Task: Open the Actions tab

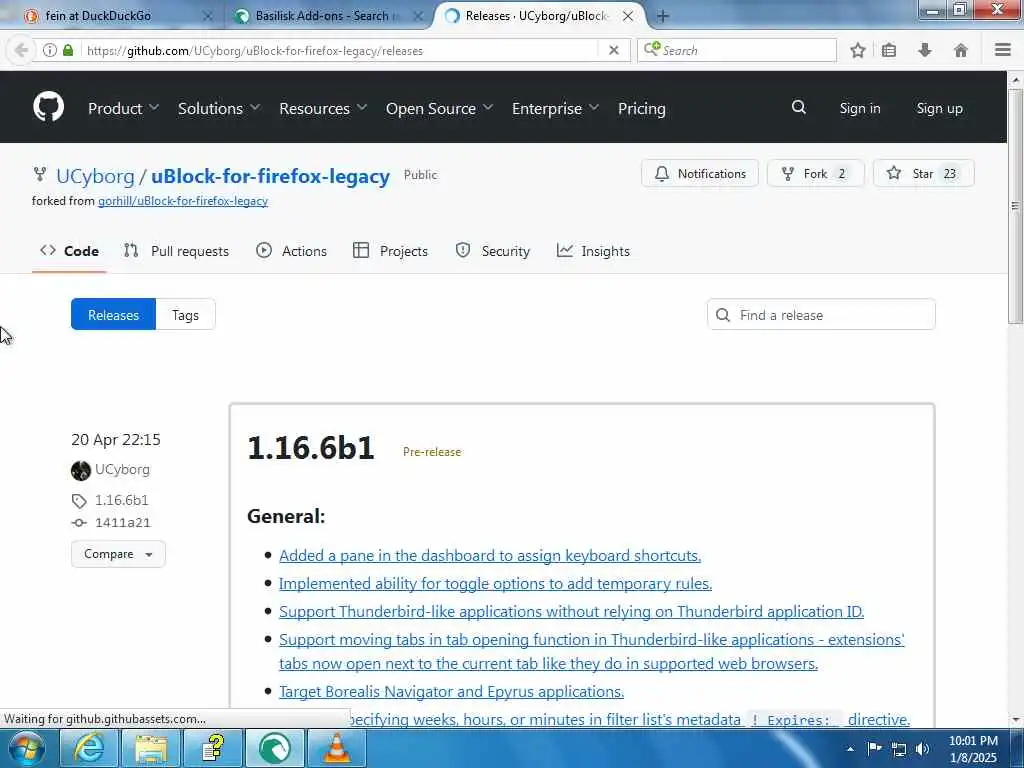Action: point(291,251)
